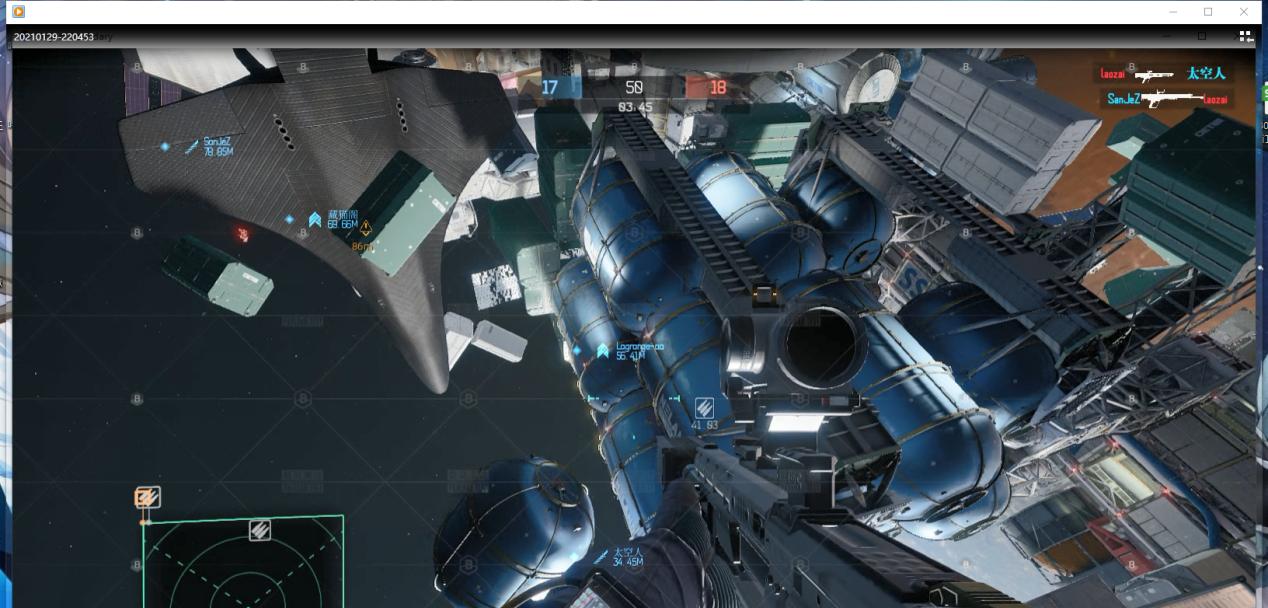Click the Lagrange-aa teammate chevron marker

coord(603,350)
